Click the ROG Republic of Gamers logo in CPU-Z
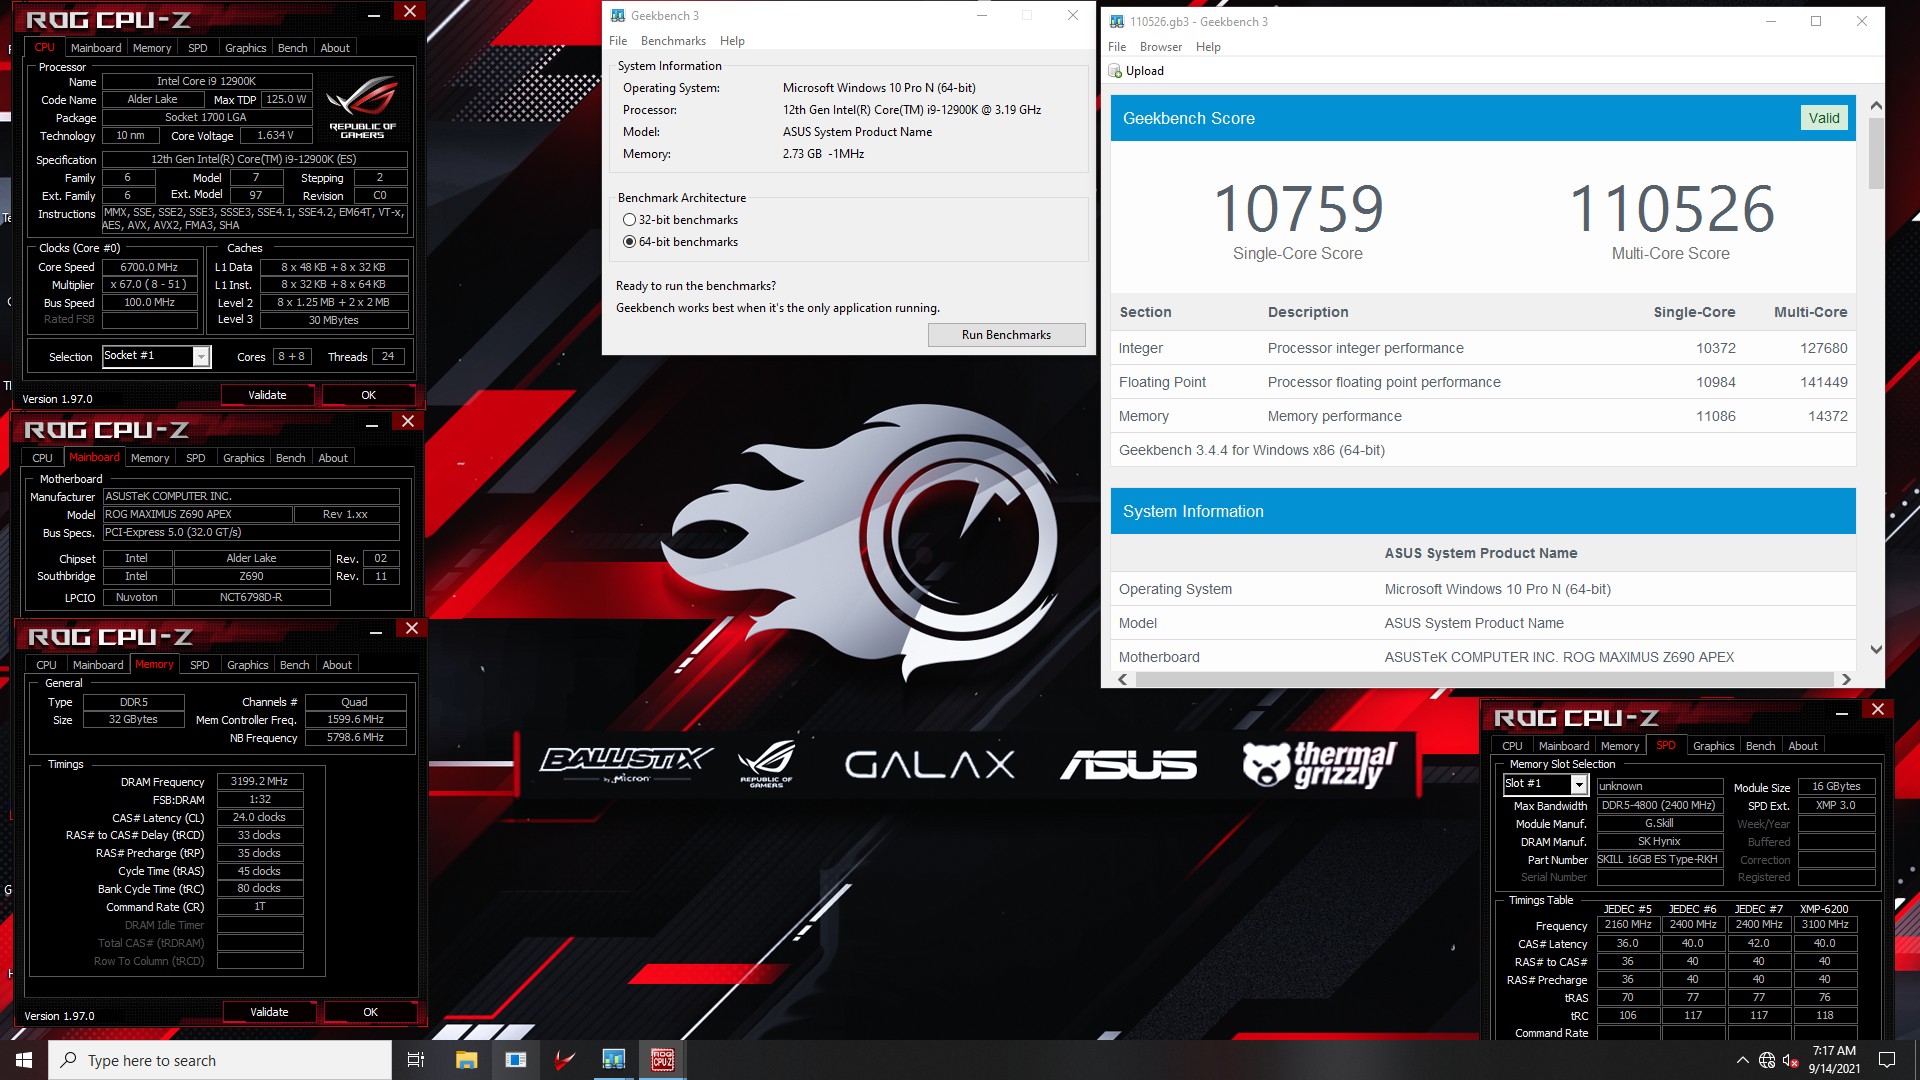The image size is (1920, 1080). (x=362, y=107)
